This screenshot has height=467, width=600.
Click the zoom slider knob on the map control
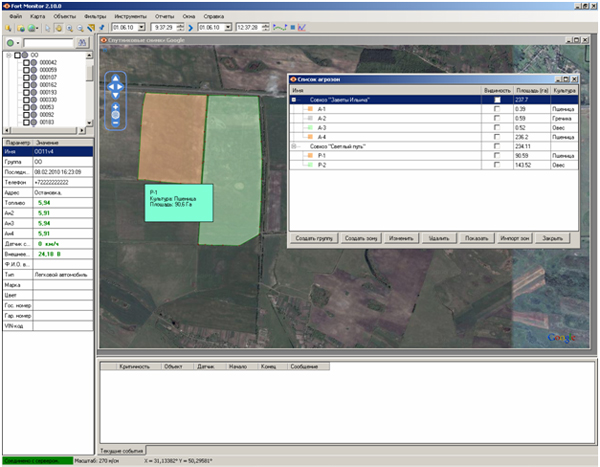[x=116, y=116]
